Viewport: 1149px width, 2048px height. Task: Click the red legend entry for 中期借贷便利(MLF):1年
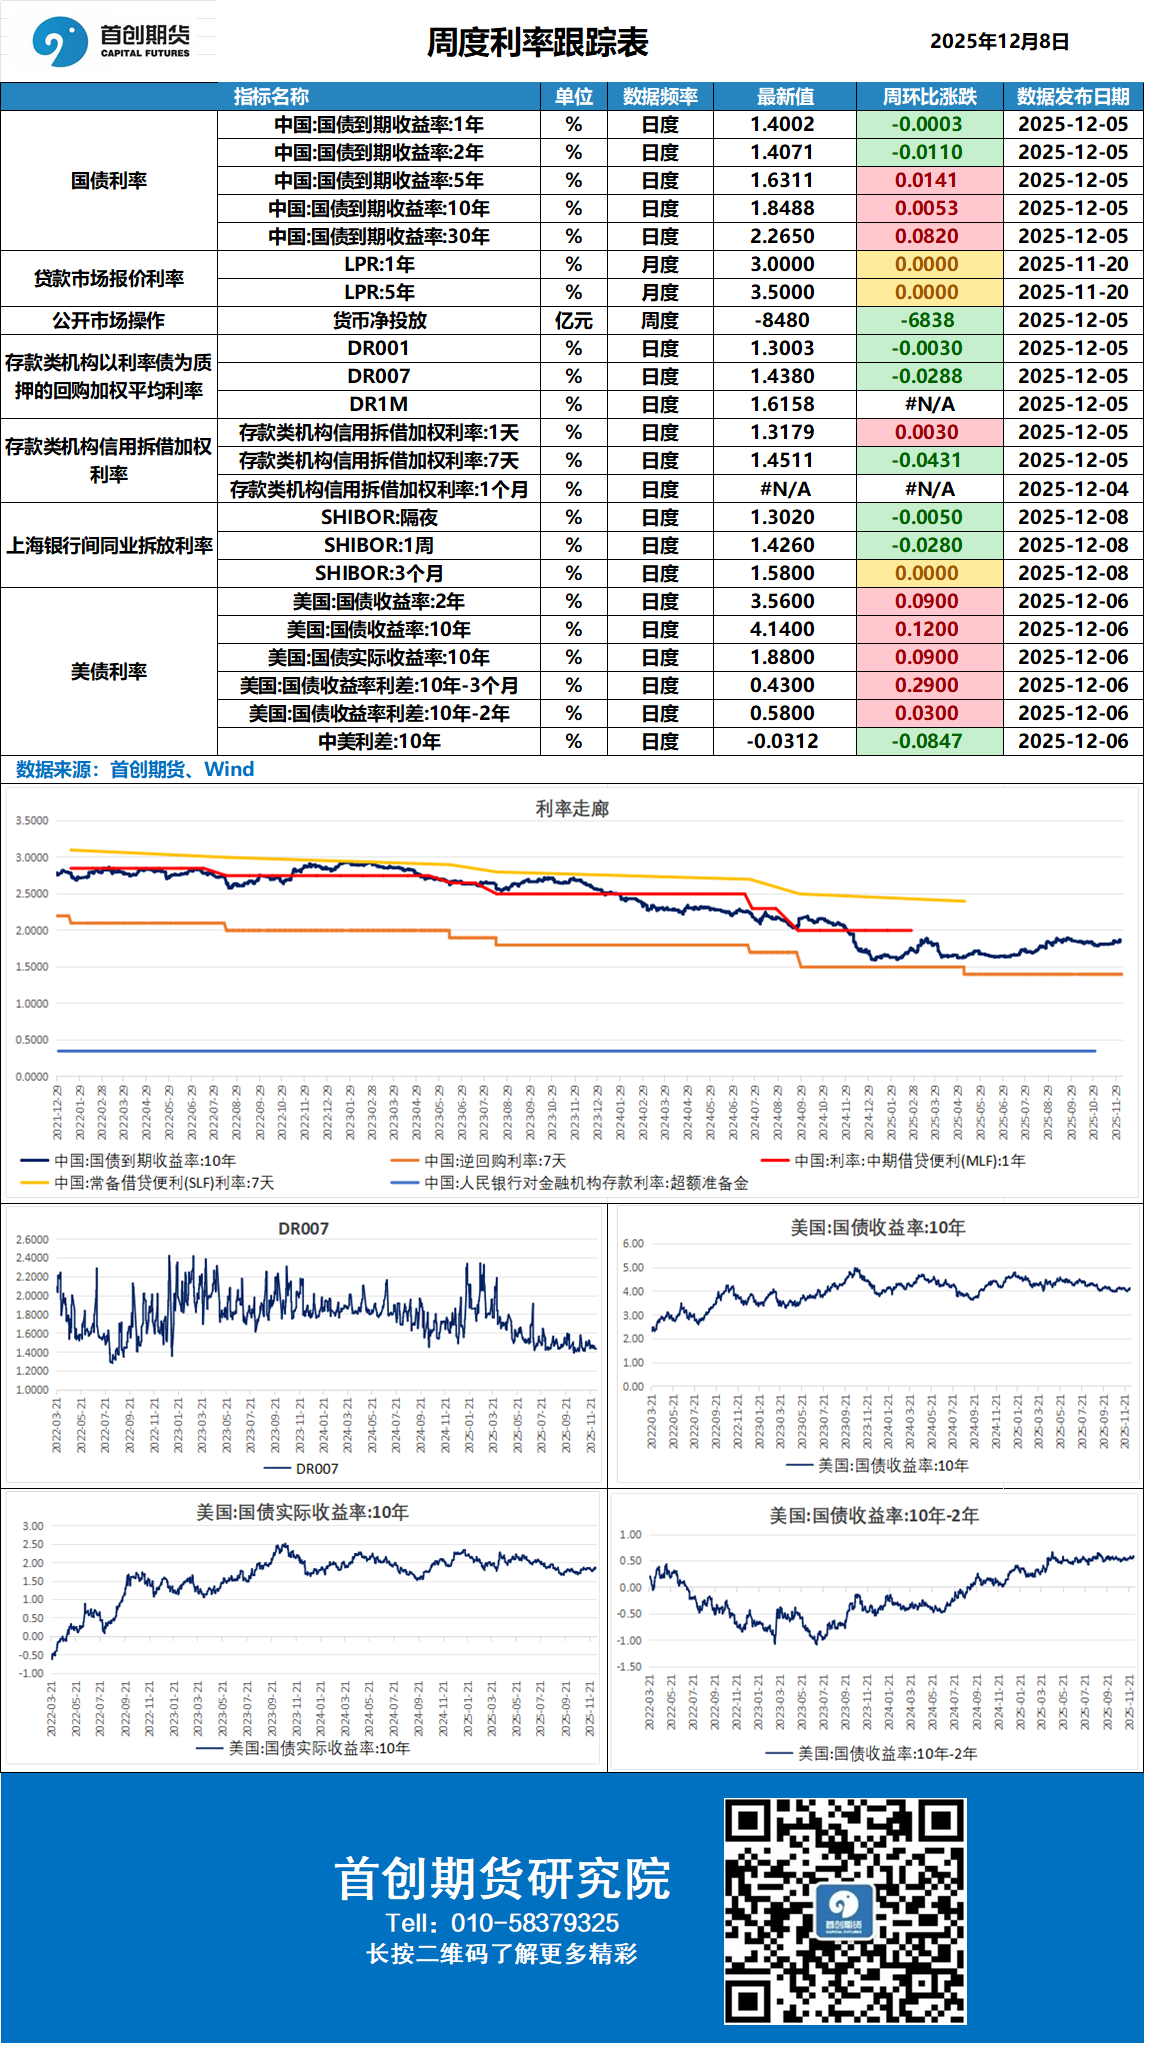pyautogui.click(x=908, y=1161)
